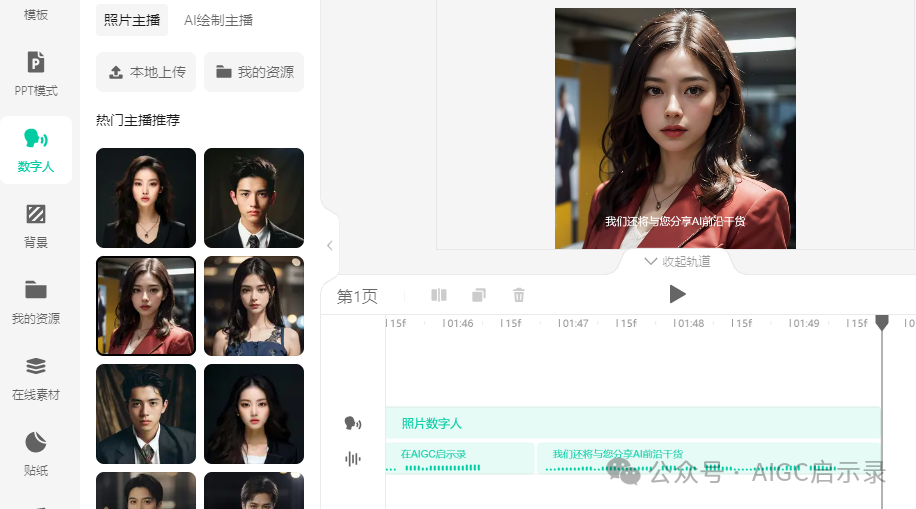
Task: Select the 照片数字人 track clip
Action: [x=633, y=423]
